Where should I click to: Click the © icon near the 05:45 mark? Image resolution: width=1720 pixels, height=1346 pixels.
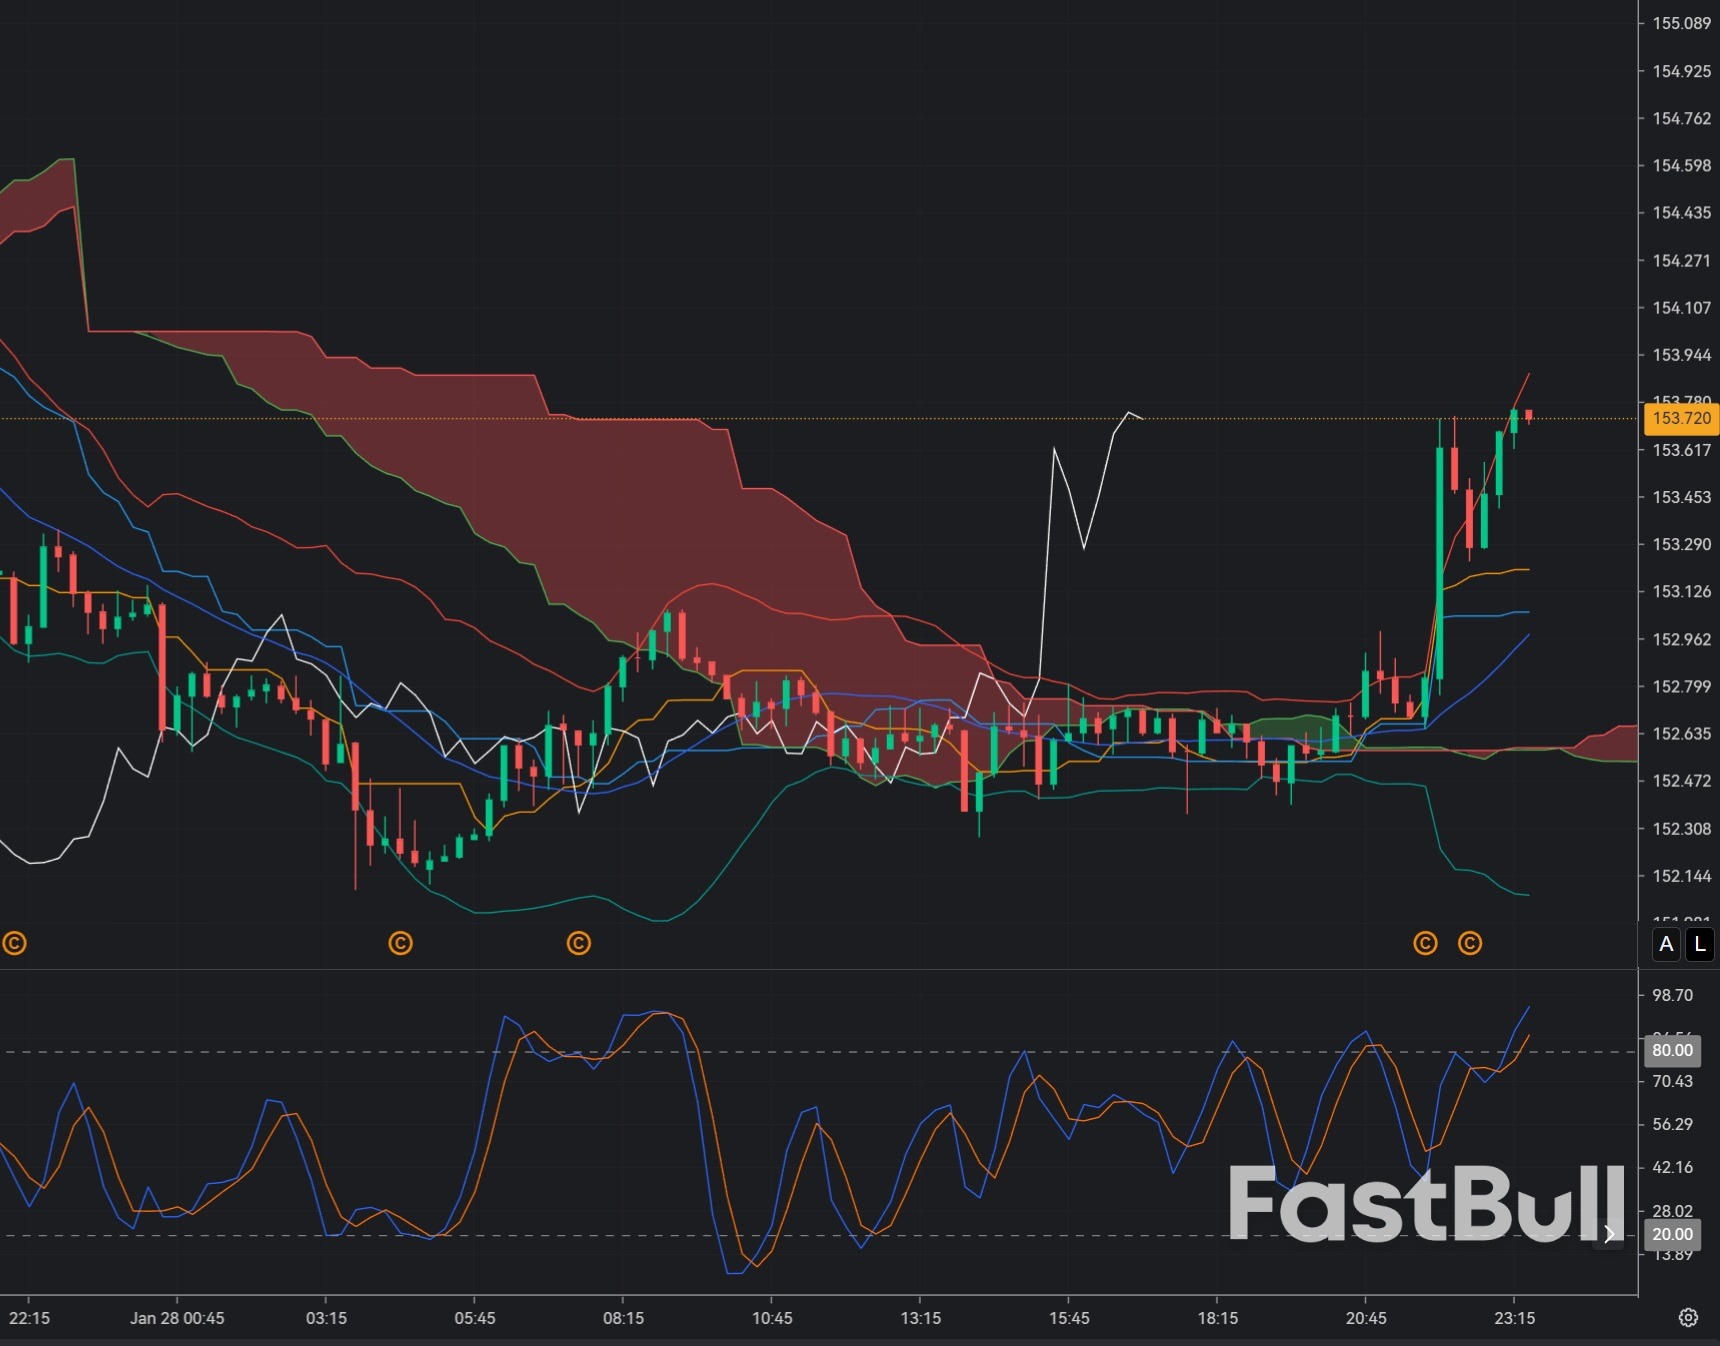click(x=578, y=943)
